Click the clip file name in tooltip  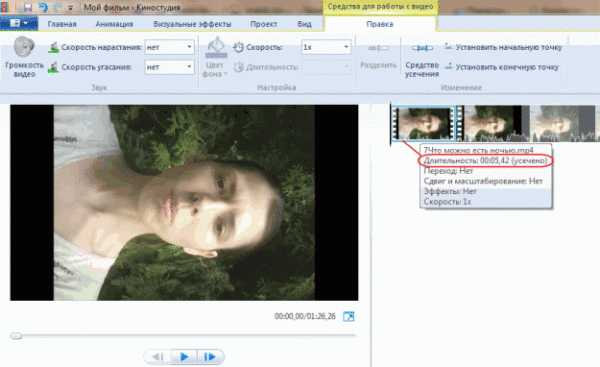tap(478, 150)
